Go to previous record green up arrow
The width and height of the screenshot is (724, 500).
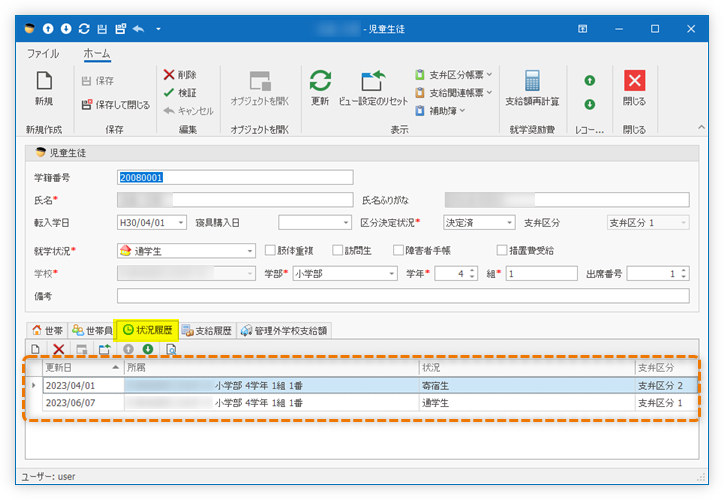click(590, 81)
